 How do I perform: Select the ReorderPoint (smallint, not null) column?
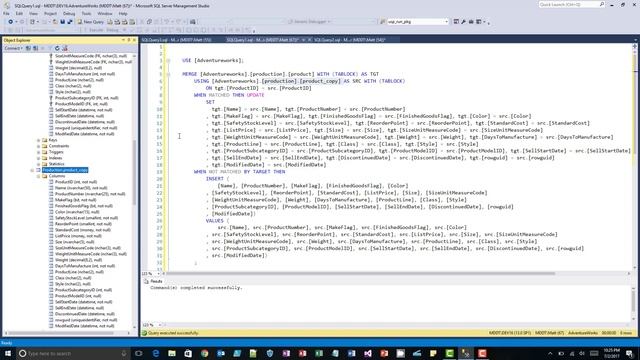(x=83, y=224)
